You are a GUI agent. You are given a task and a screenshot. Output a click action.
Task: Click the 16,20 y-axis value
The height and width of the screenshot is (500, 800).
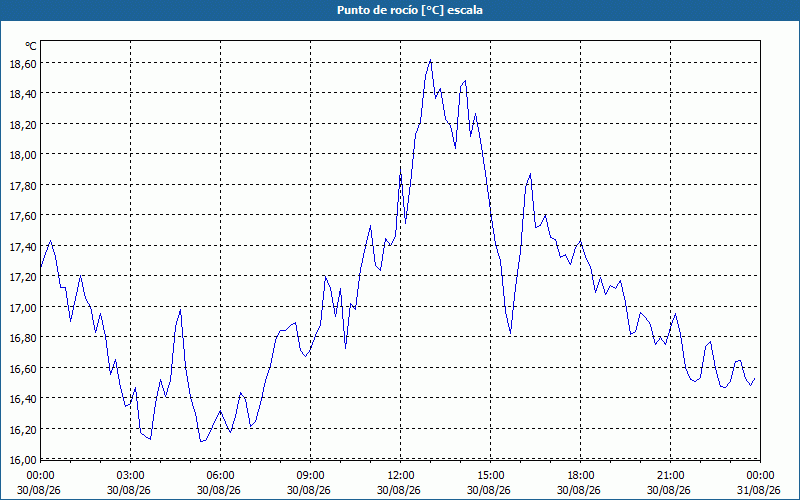coord(23,429)
